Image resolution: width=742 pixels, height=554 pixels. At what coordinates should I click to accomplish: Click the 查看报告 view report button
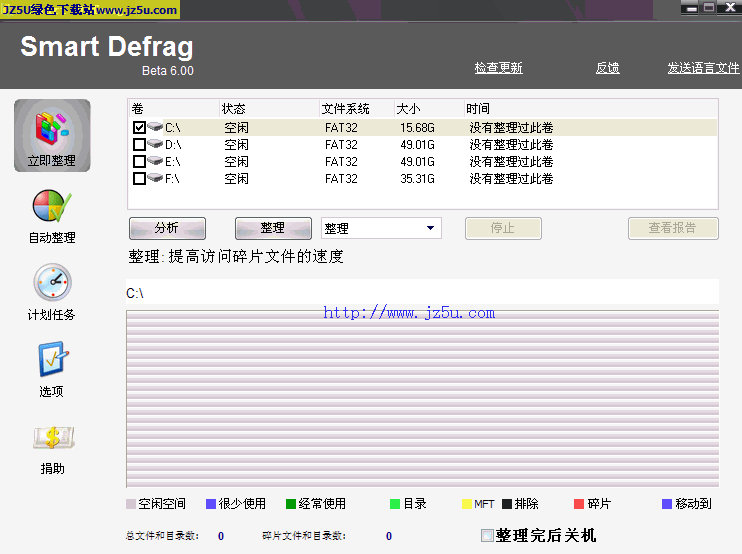(x=673, y=229)
